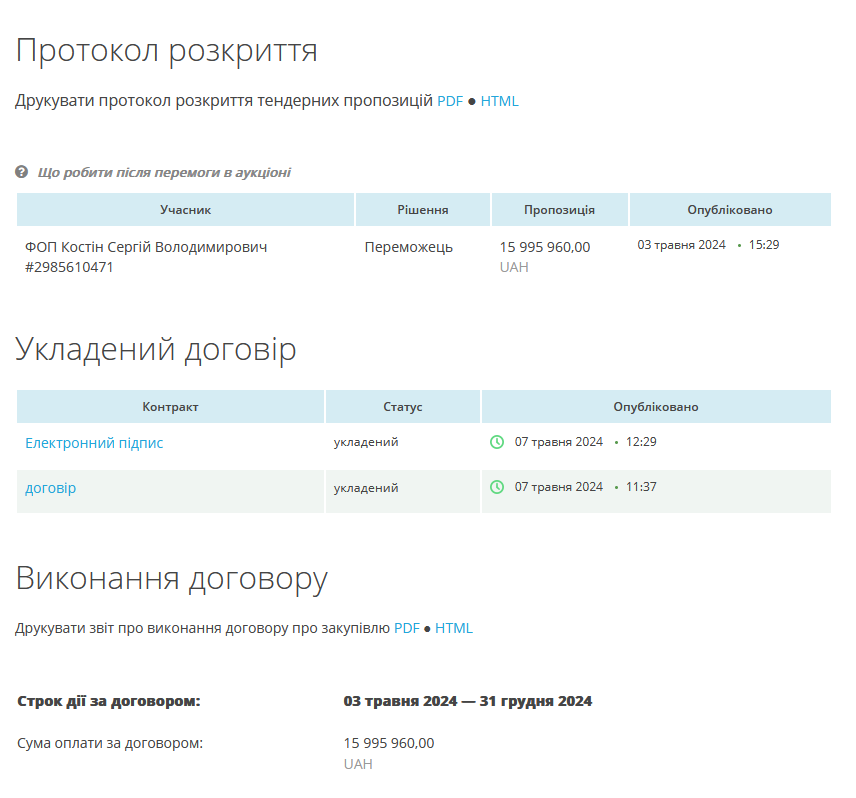Image resolution: width=856 pixels, height=798 pixels.
Task: Open 'Що робити після перемоги в аукціоні'
Action: 164,172
